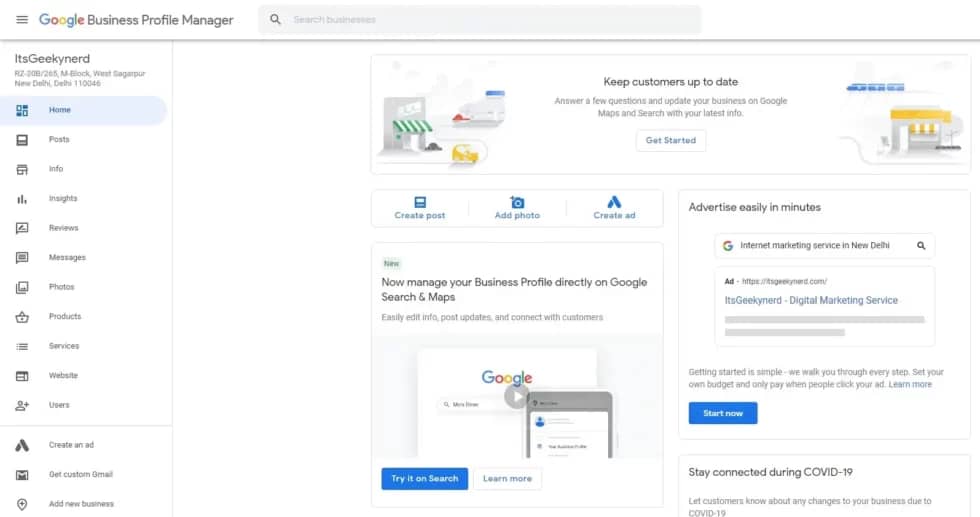Viewport: 980px width, 517px height.
Task: Open Insights in the sidebar
Action: pyautogui.click(x=63, y=198)
